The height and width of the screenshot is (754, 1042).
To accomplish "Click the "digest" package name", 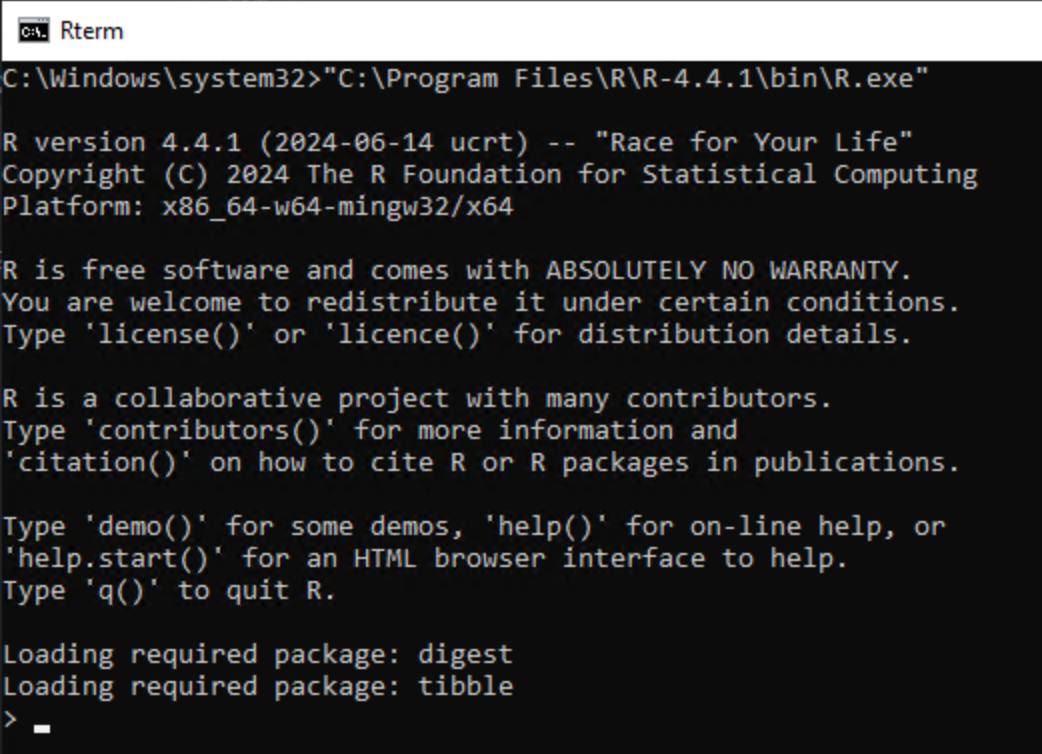I will (465, 654).
